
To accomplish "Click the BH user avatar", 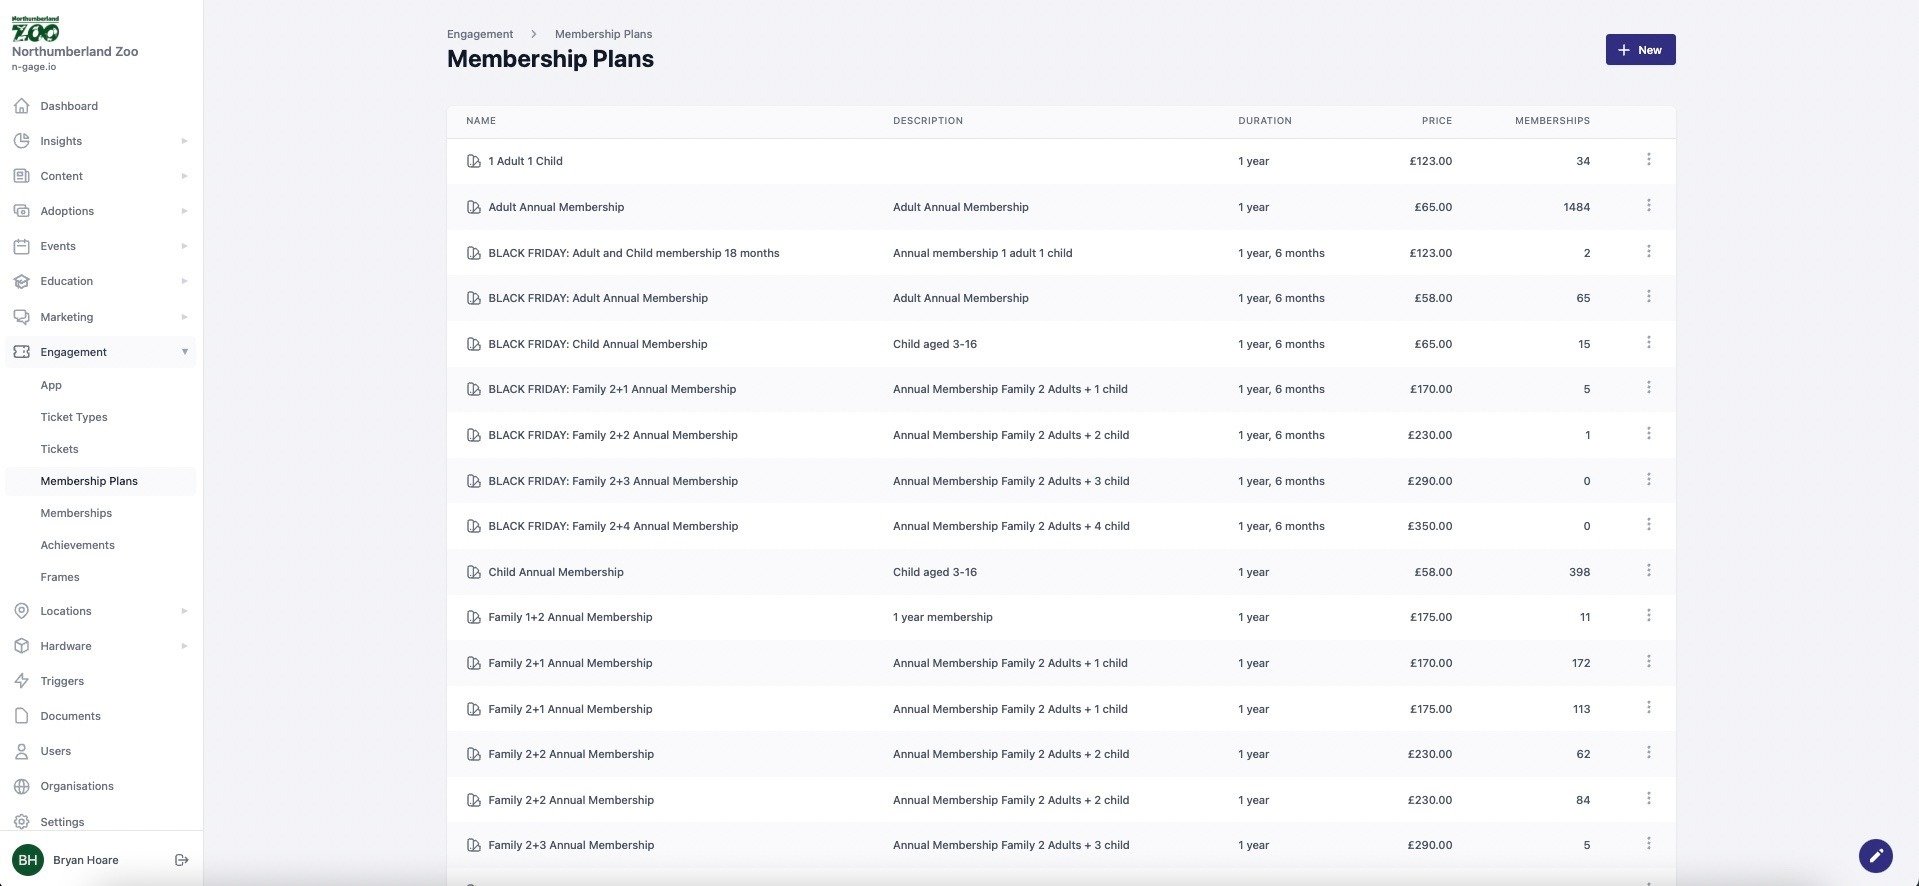I will [x=28, y=860].
